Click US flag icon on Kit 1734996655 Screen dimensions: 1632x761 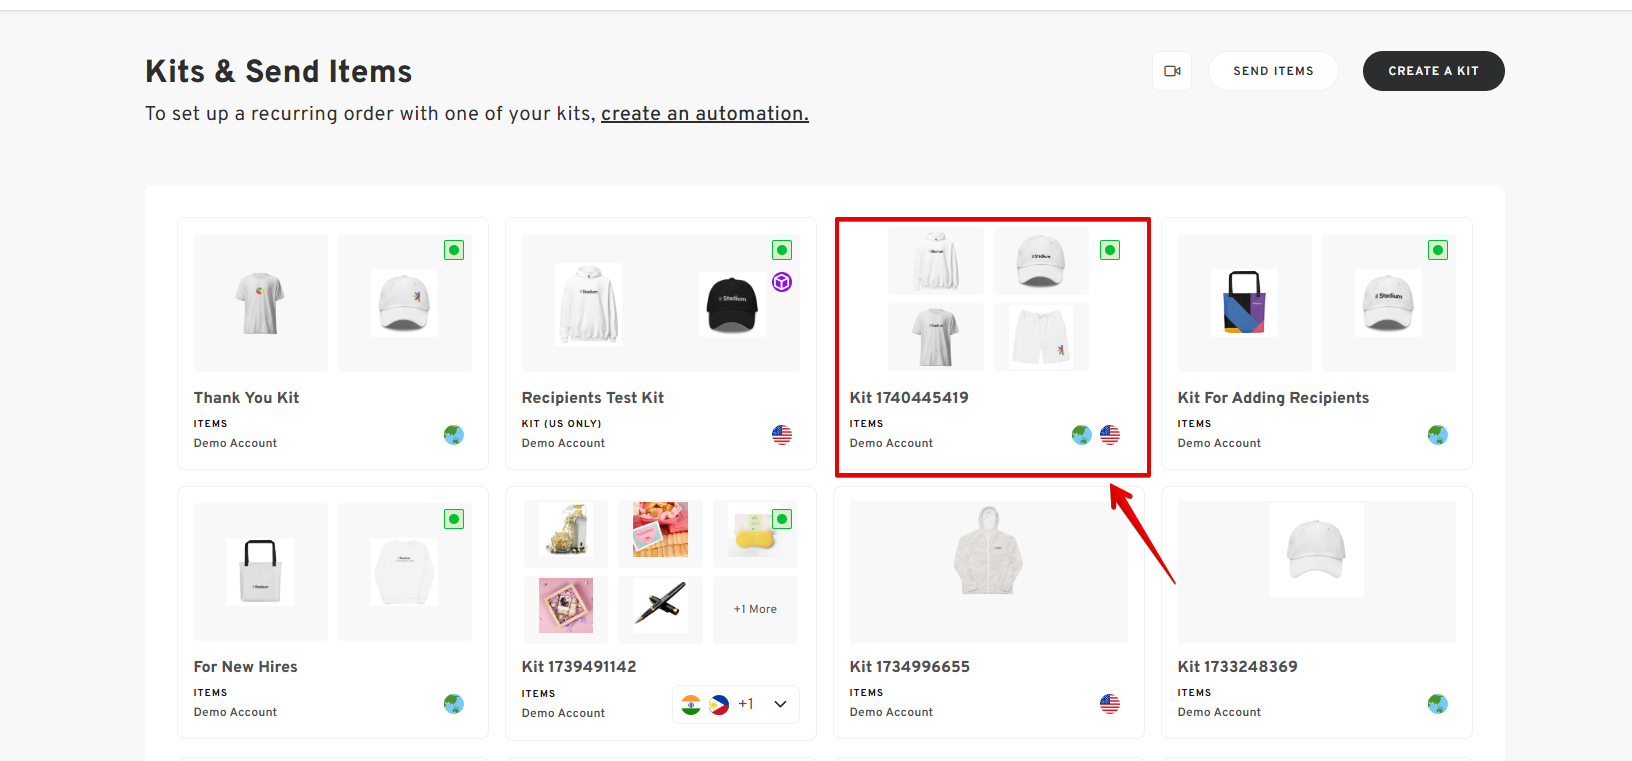pyautogui.click(x=1110, y=704)
